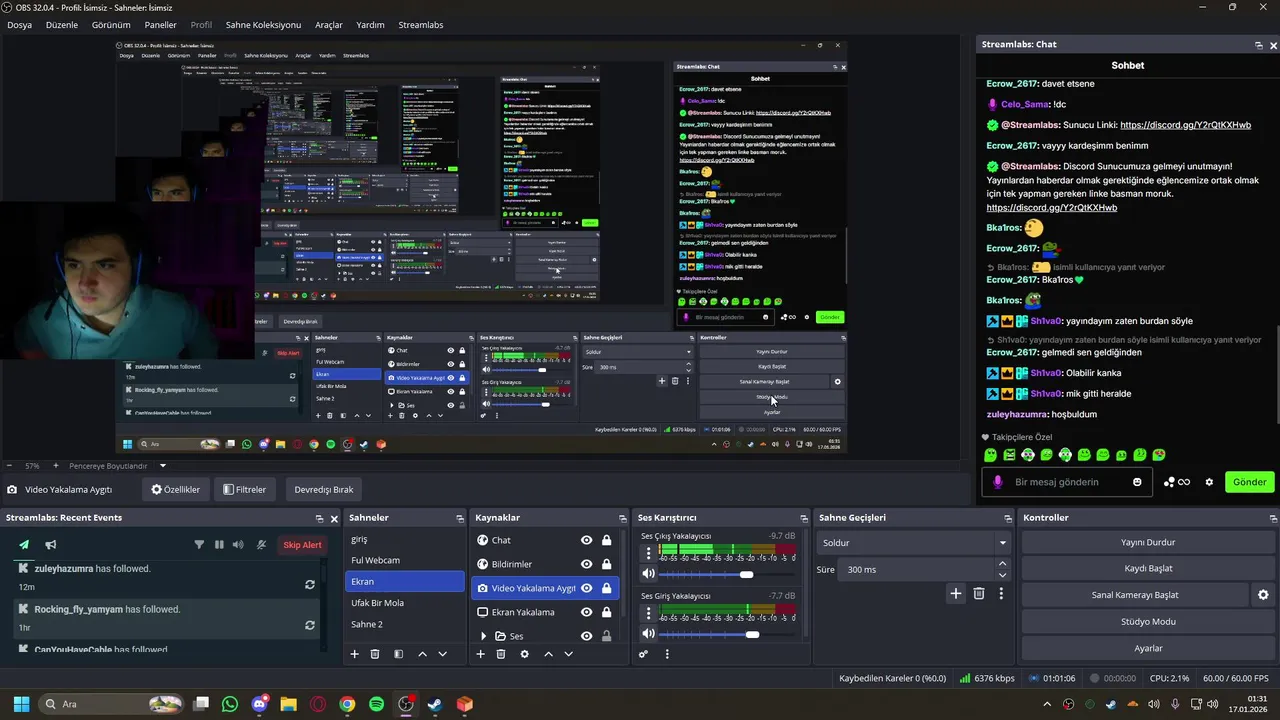Replay the zuleyhazumra follow alert

pyautogui.click(x=310, y=585)
